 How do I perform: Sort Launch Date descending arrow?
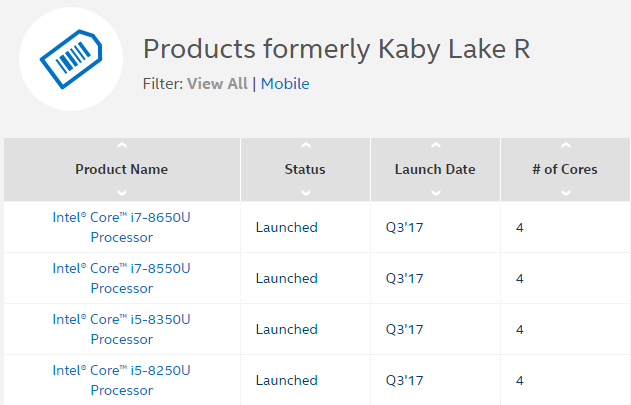pyautogui.click(x=435, y=192)
